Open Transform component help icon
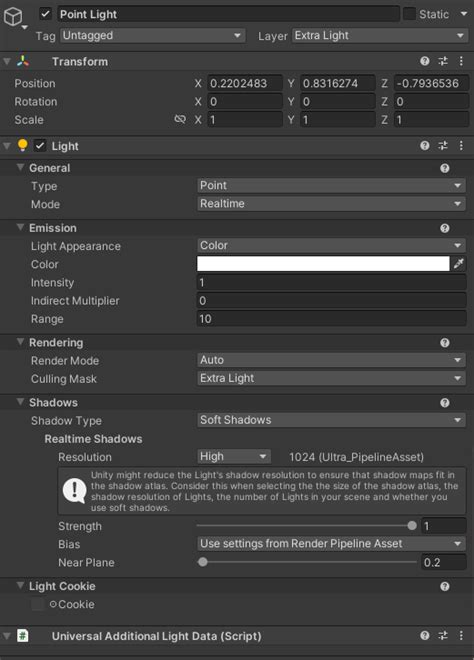 [425, 61]
